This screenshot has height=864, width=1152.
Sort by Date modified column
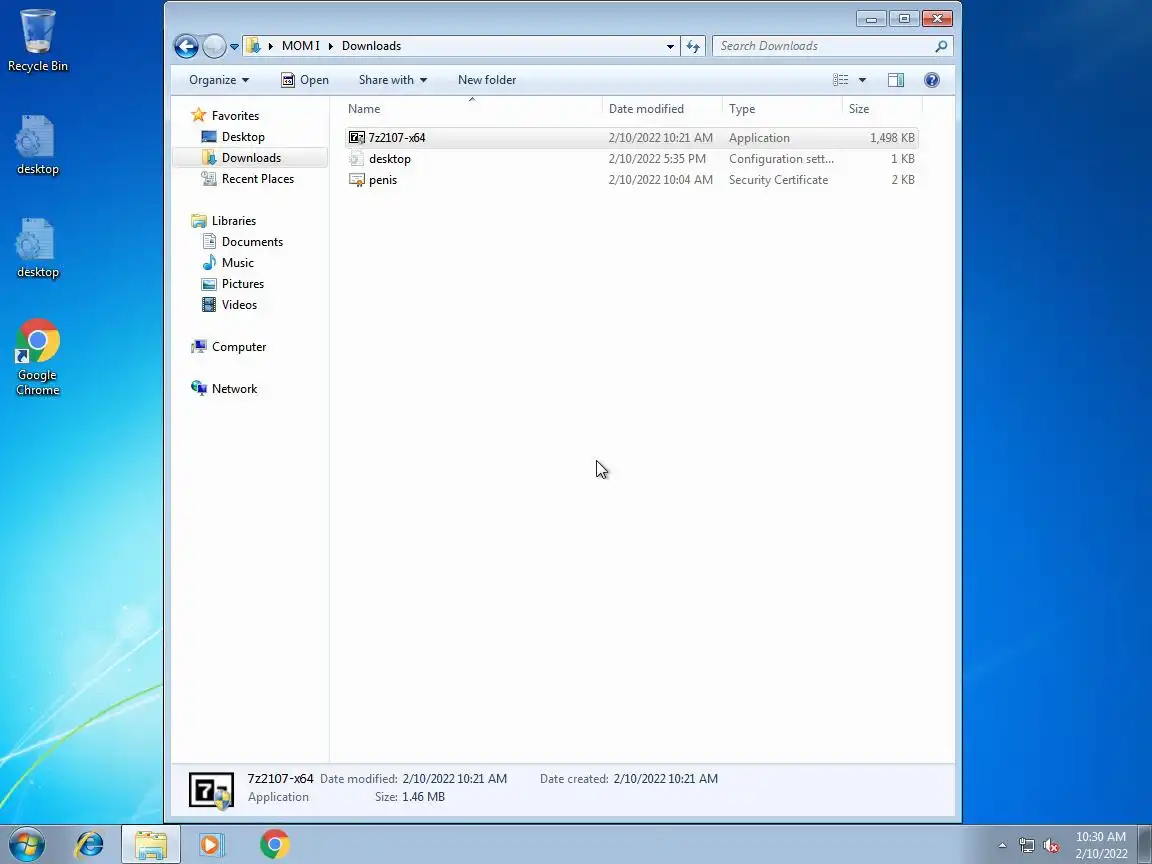pyautogui.click(x=663, y=109)
